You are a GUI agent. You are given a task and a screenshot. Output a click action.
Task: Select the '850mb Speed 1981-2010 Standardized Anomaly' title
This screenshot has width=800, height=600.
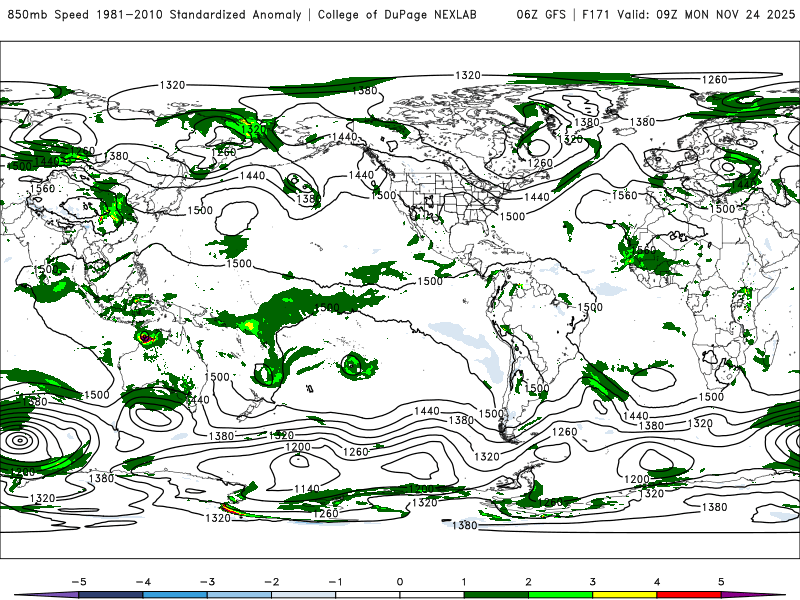[154, 14]
